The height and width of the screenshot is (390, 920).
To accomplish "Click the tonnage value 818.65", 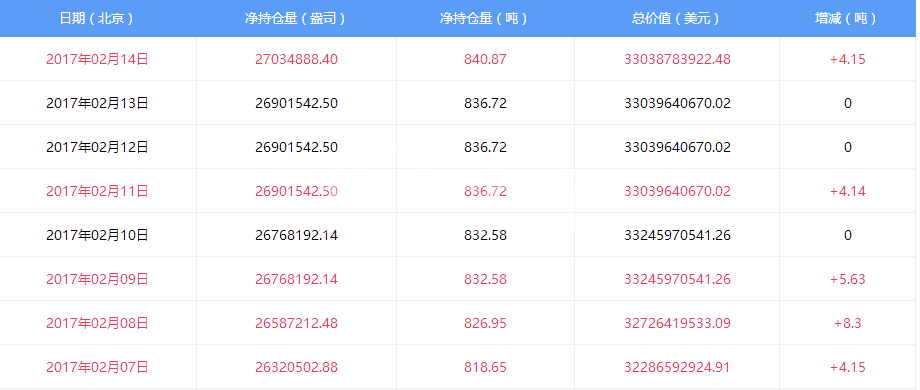I will [485, 368].
